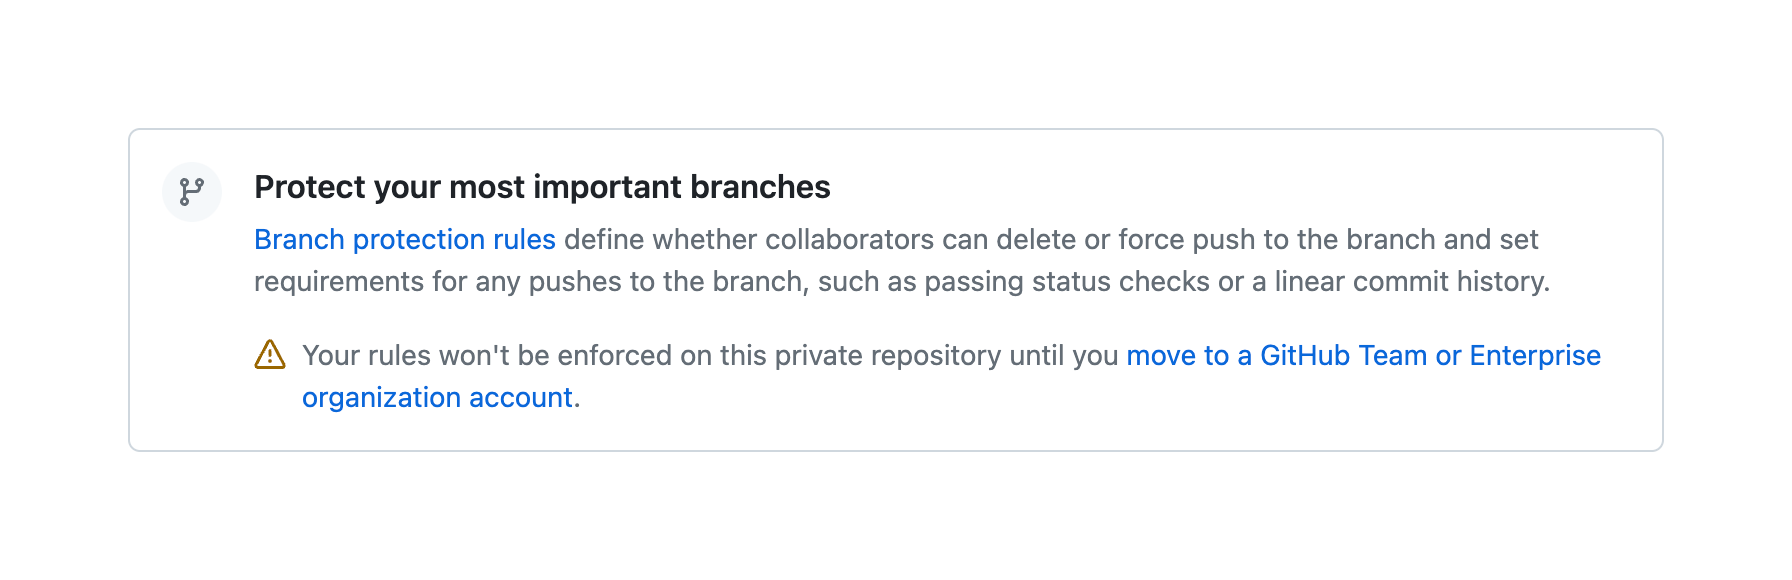Click the 'Protect your most important branches' heading
The height and width of the screenshot is (580, 1792).
[x=542, y=188]
